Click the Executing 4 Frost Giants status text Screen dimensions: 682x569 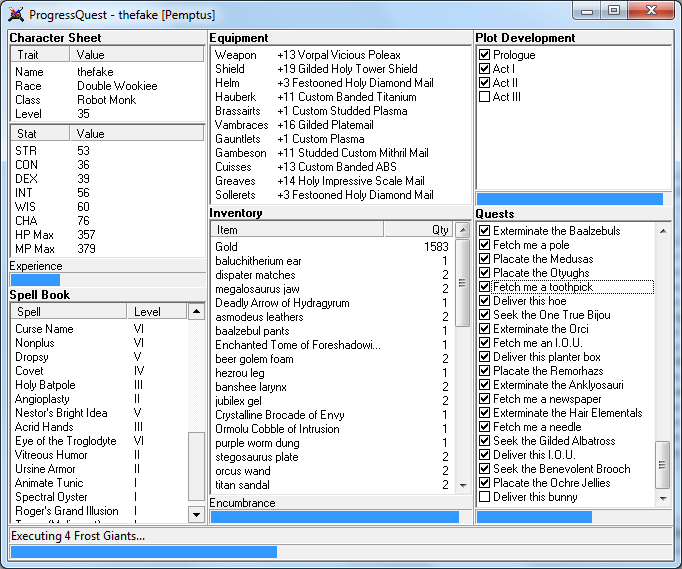pyautogui.click(x=78, y=536)
